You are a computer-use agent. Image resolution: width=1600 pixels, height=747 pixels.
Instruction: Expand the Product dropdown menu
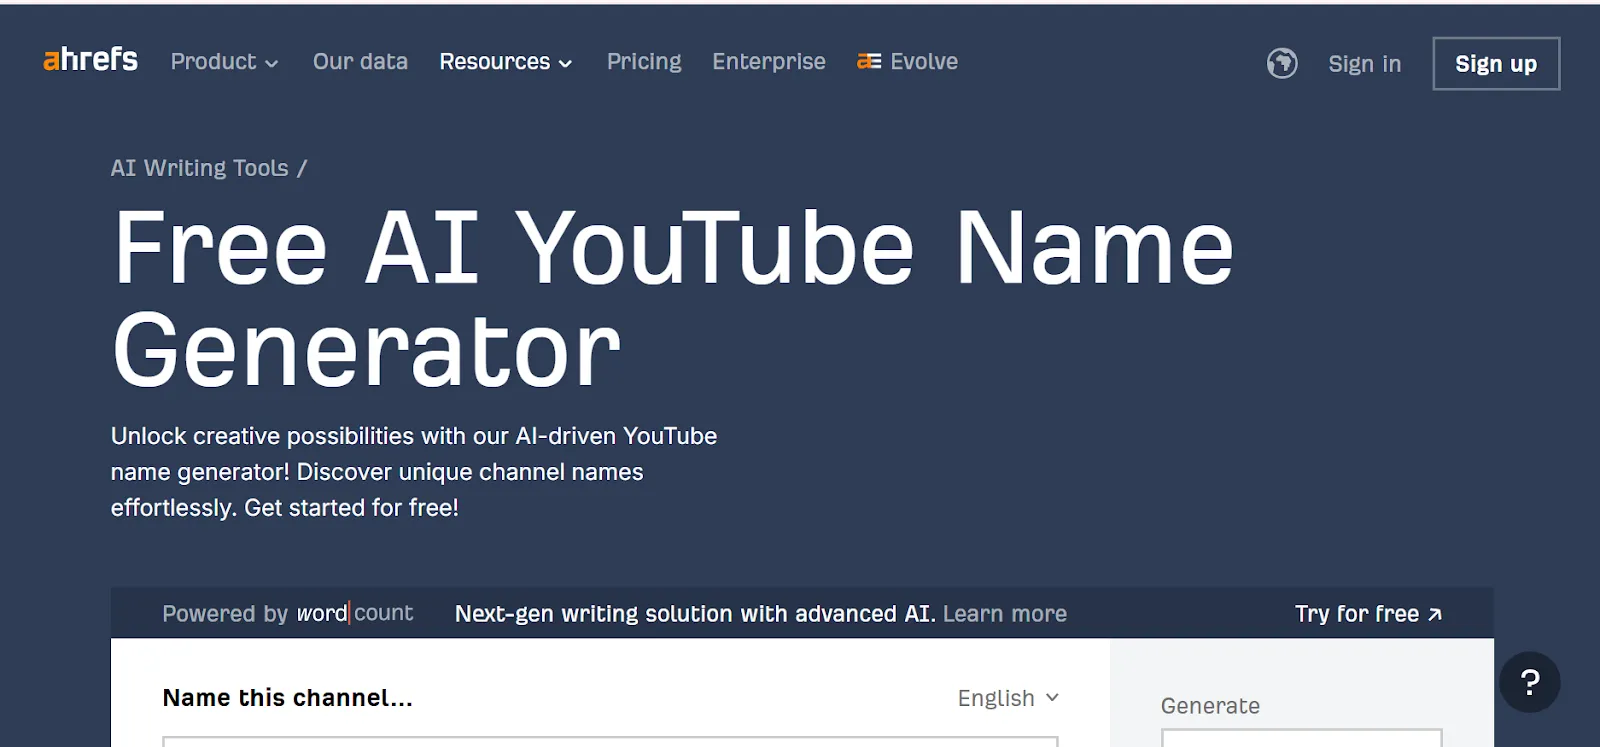click(224, 62)
